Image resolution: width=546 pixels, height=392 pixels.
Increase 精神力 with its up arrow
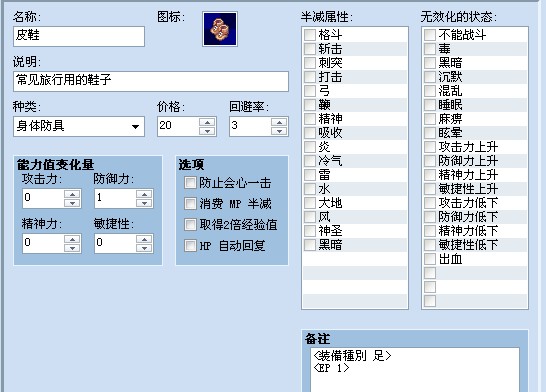(x=72, y=239)
